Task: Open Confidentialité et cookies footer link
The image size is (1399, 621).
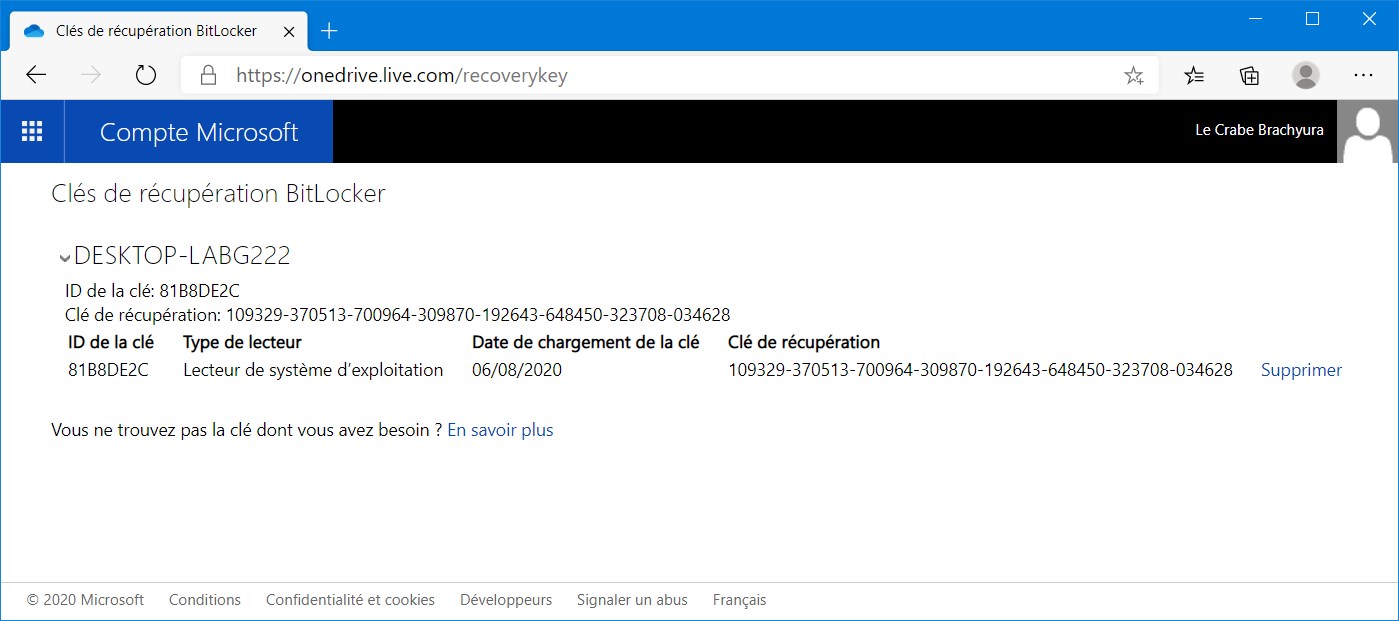Action: click(350, 600)
